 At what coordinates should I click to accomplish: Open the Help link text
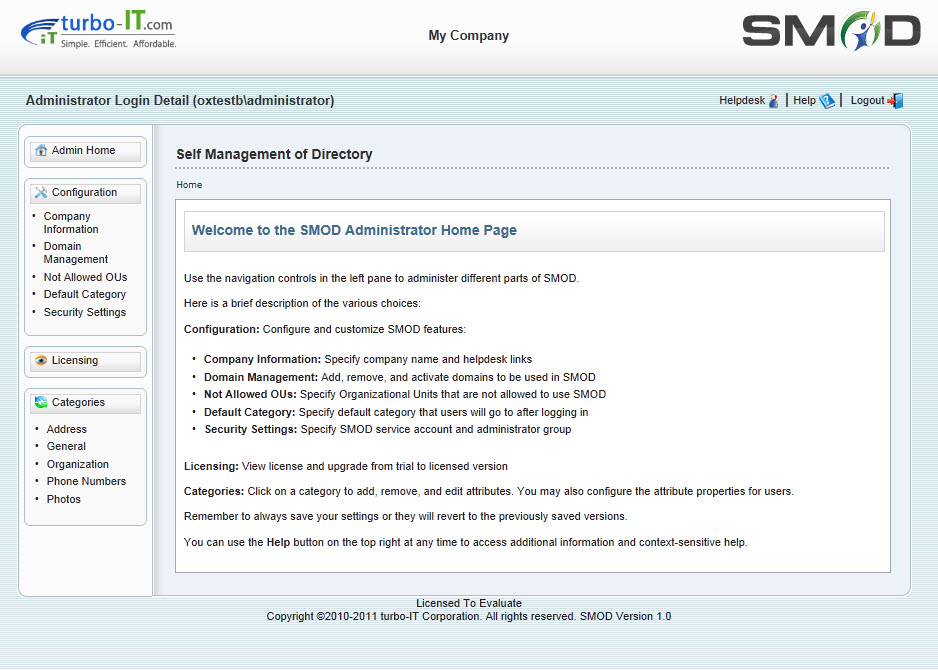(804, 100)
